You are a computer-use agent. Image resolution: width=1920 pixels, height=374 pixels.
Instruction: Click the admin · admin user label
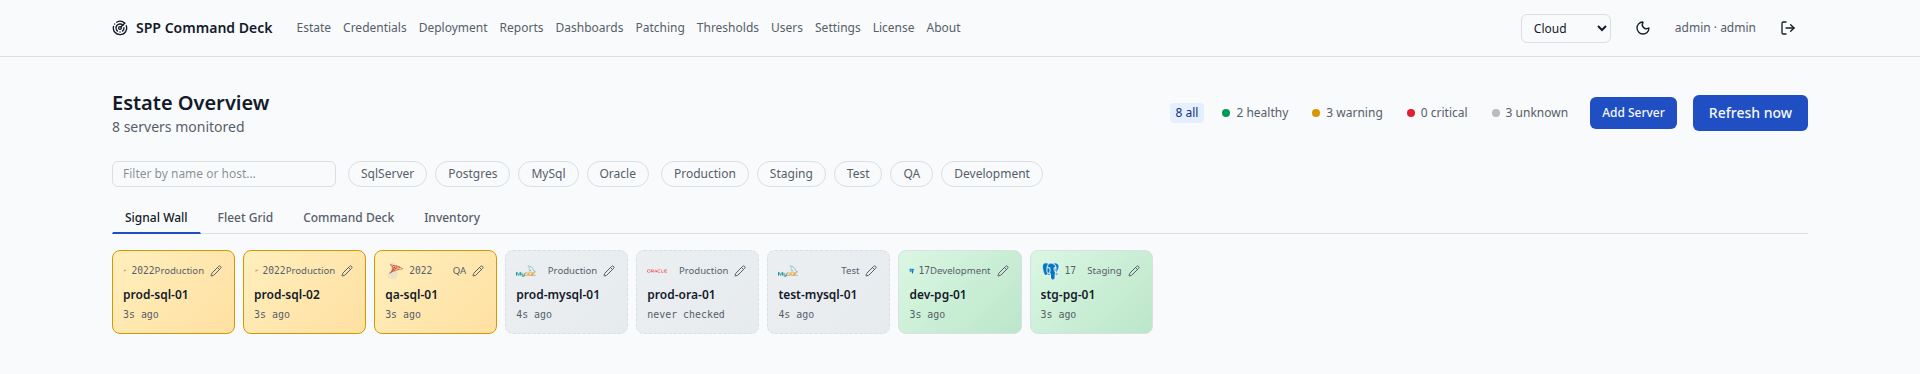point(1715,28)
